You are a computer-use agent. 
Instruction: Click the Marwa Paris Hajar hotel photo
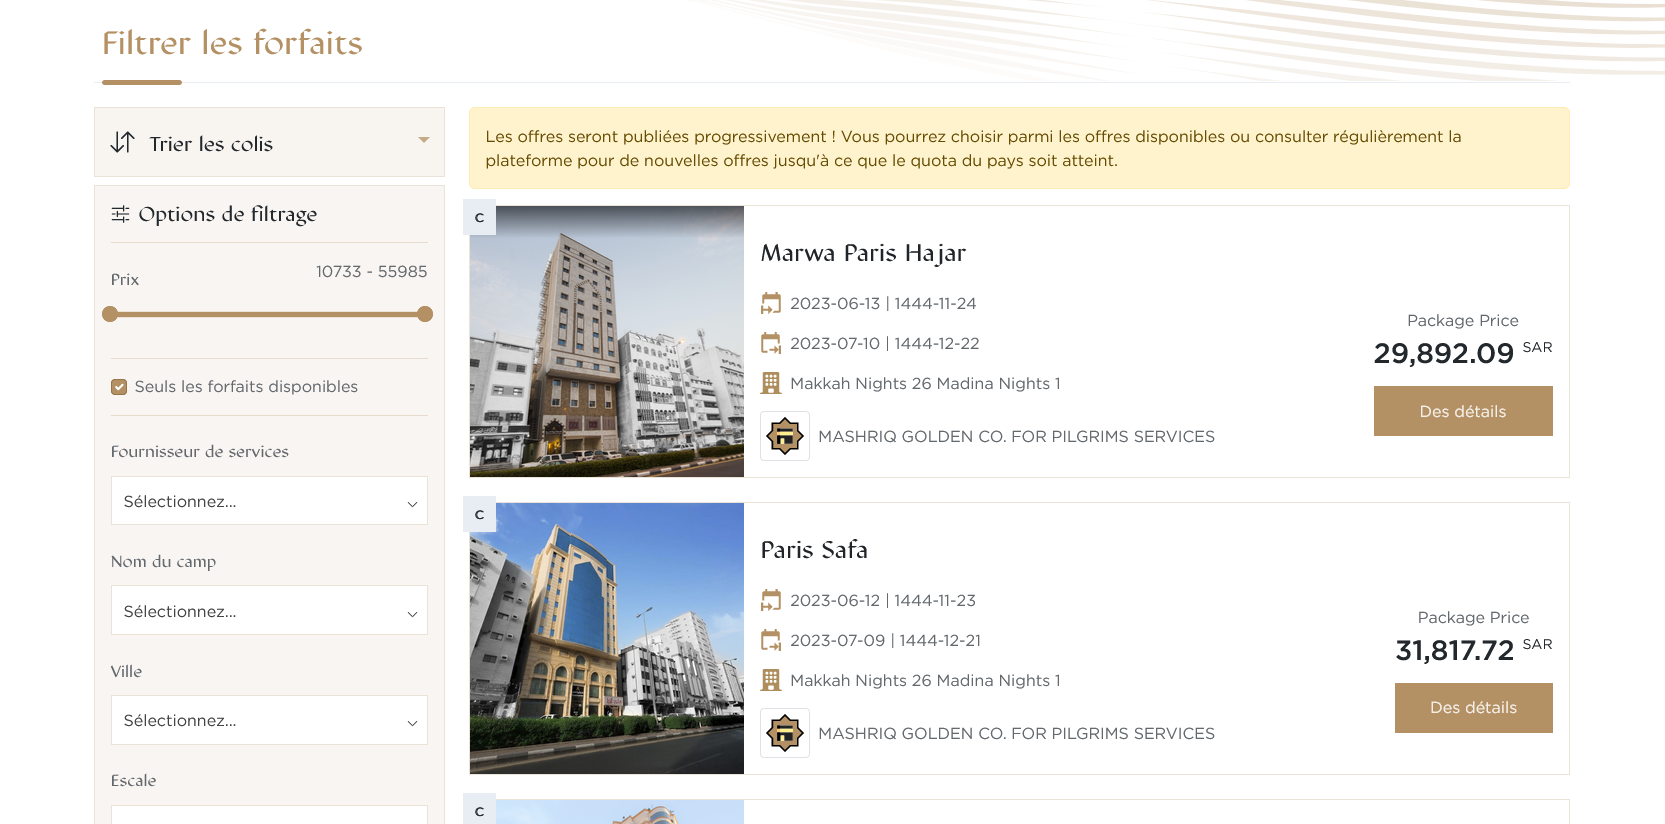coord(607,341)
